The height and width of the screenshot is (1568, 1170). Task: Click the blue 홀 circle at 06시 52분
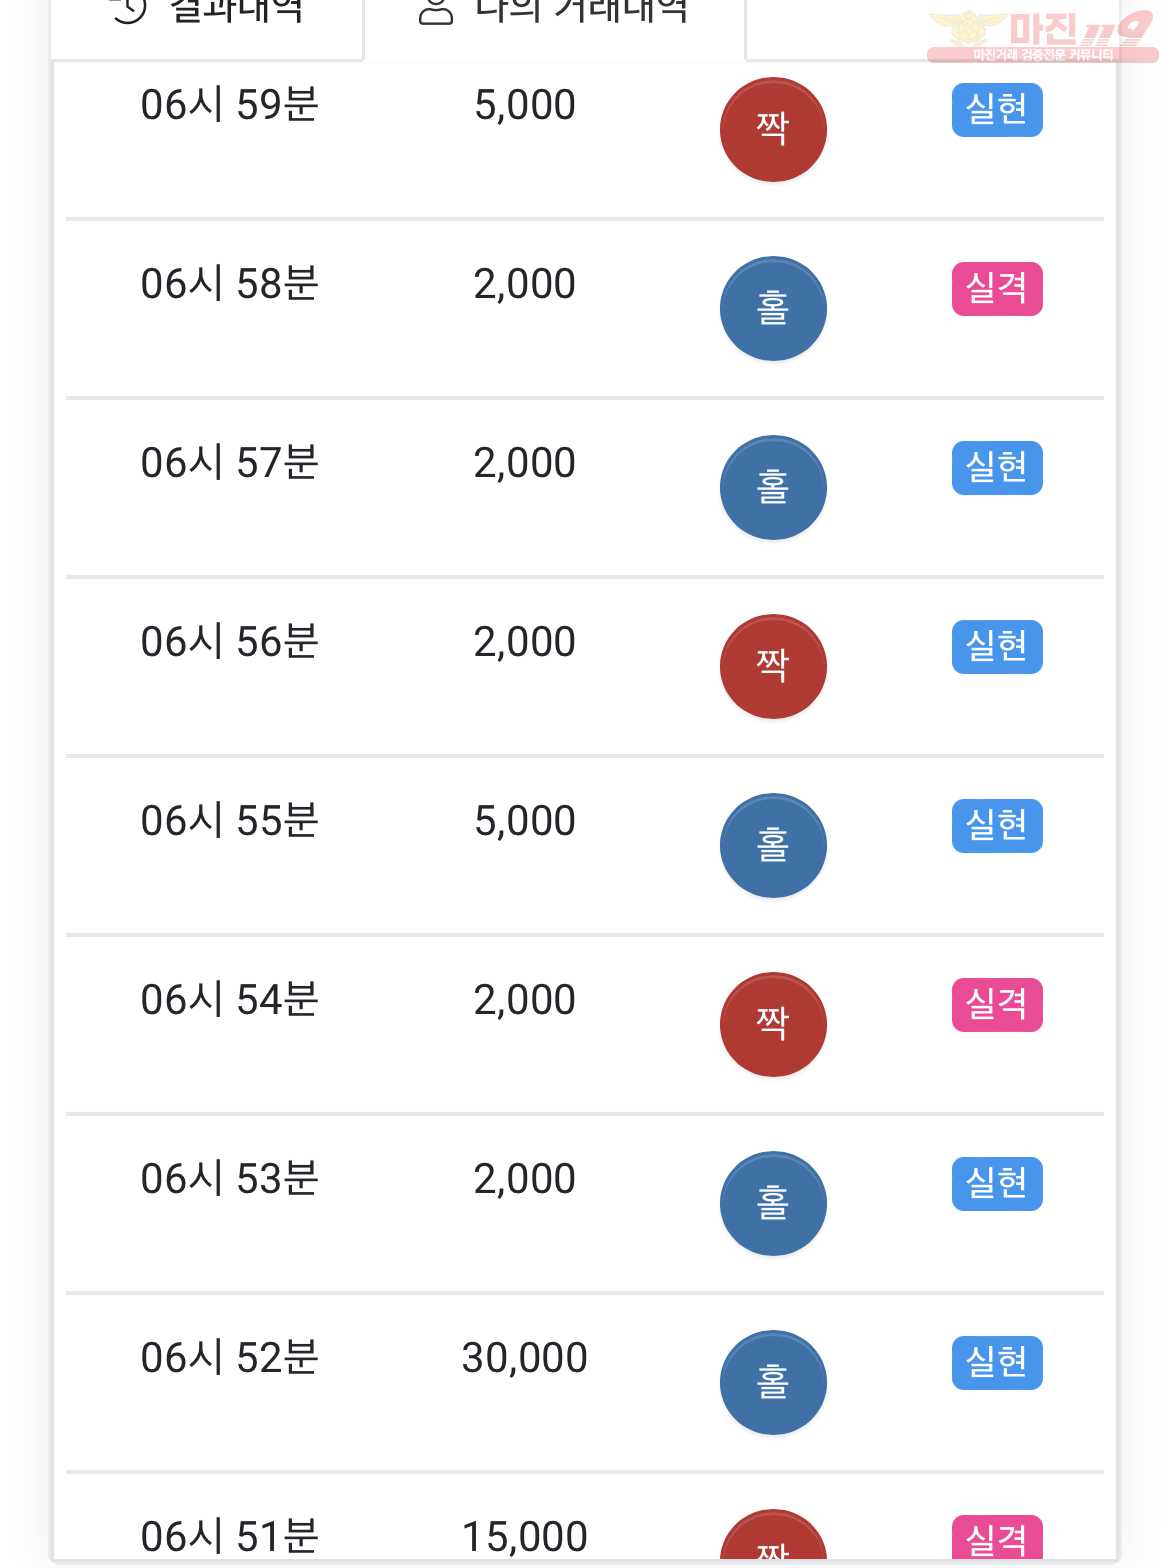coord(773,1383)
